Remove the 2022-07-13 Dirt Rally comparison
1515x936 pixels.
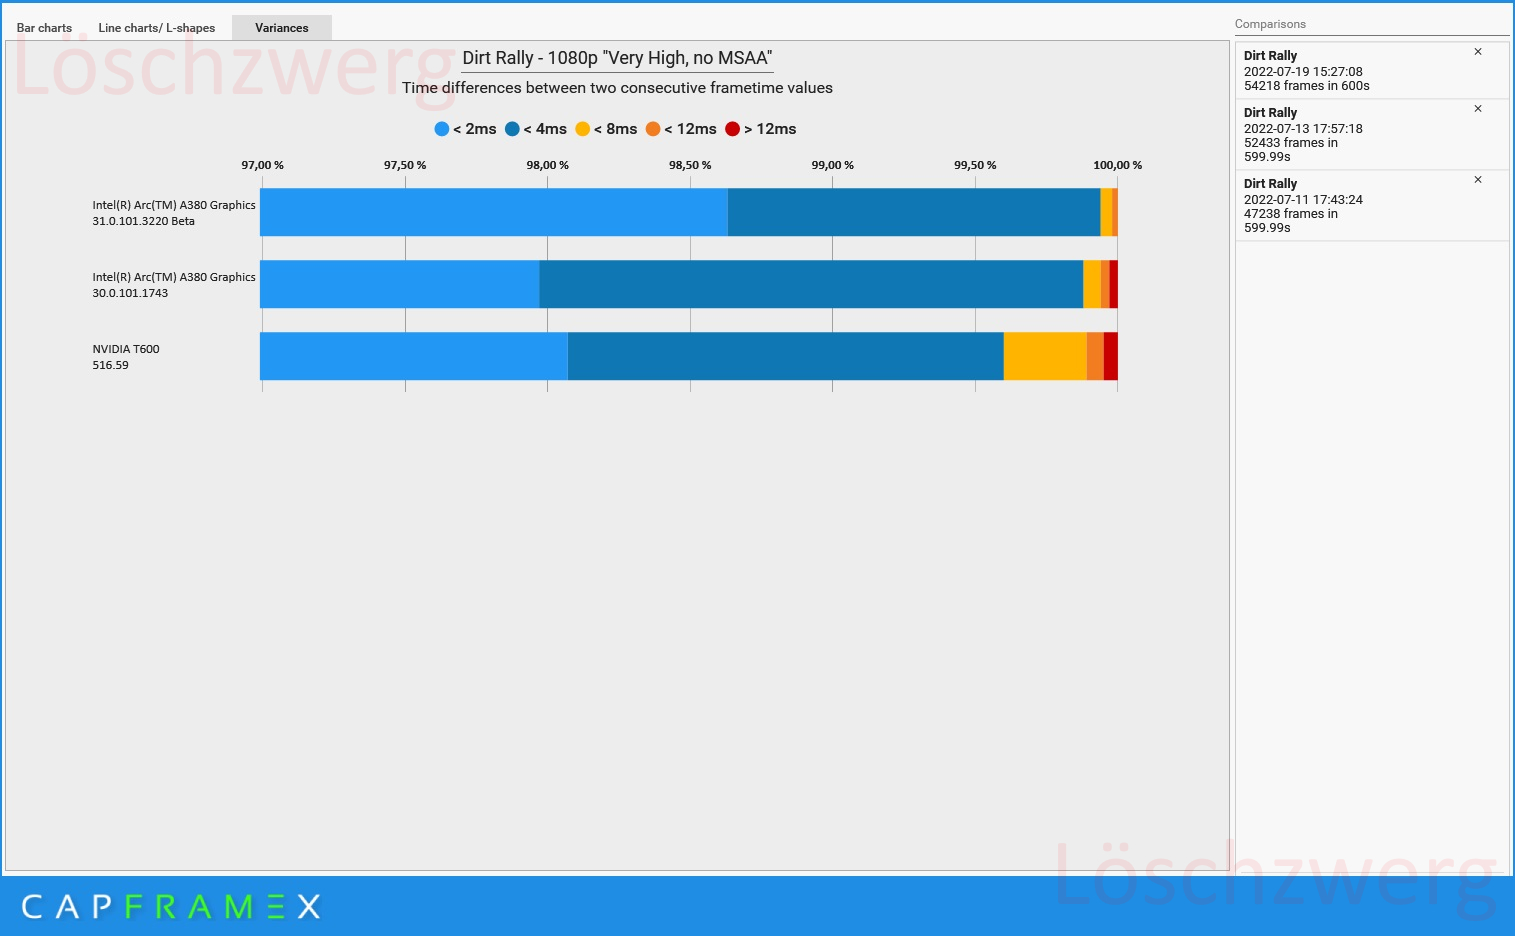tap(1478, 109)
